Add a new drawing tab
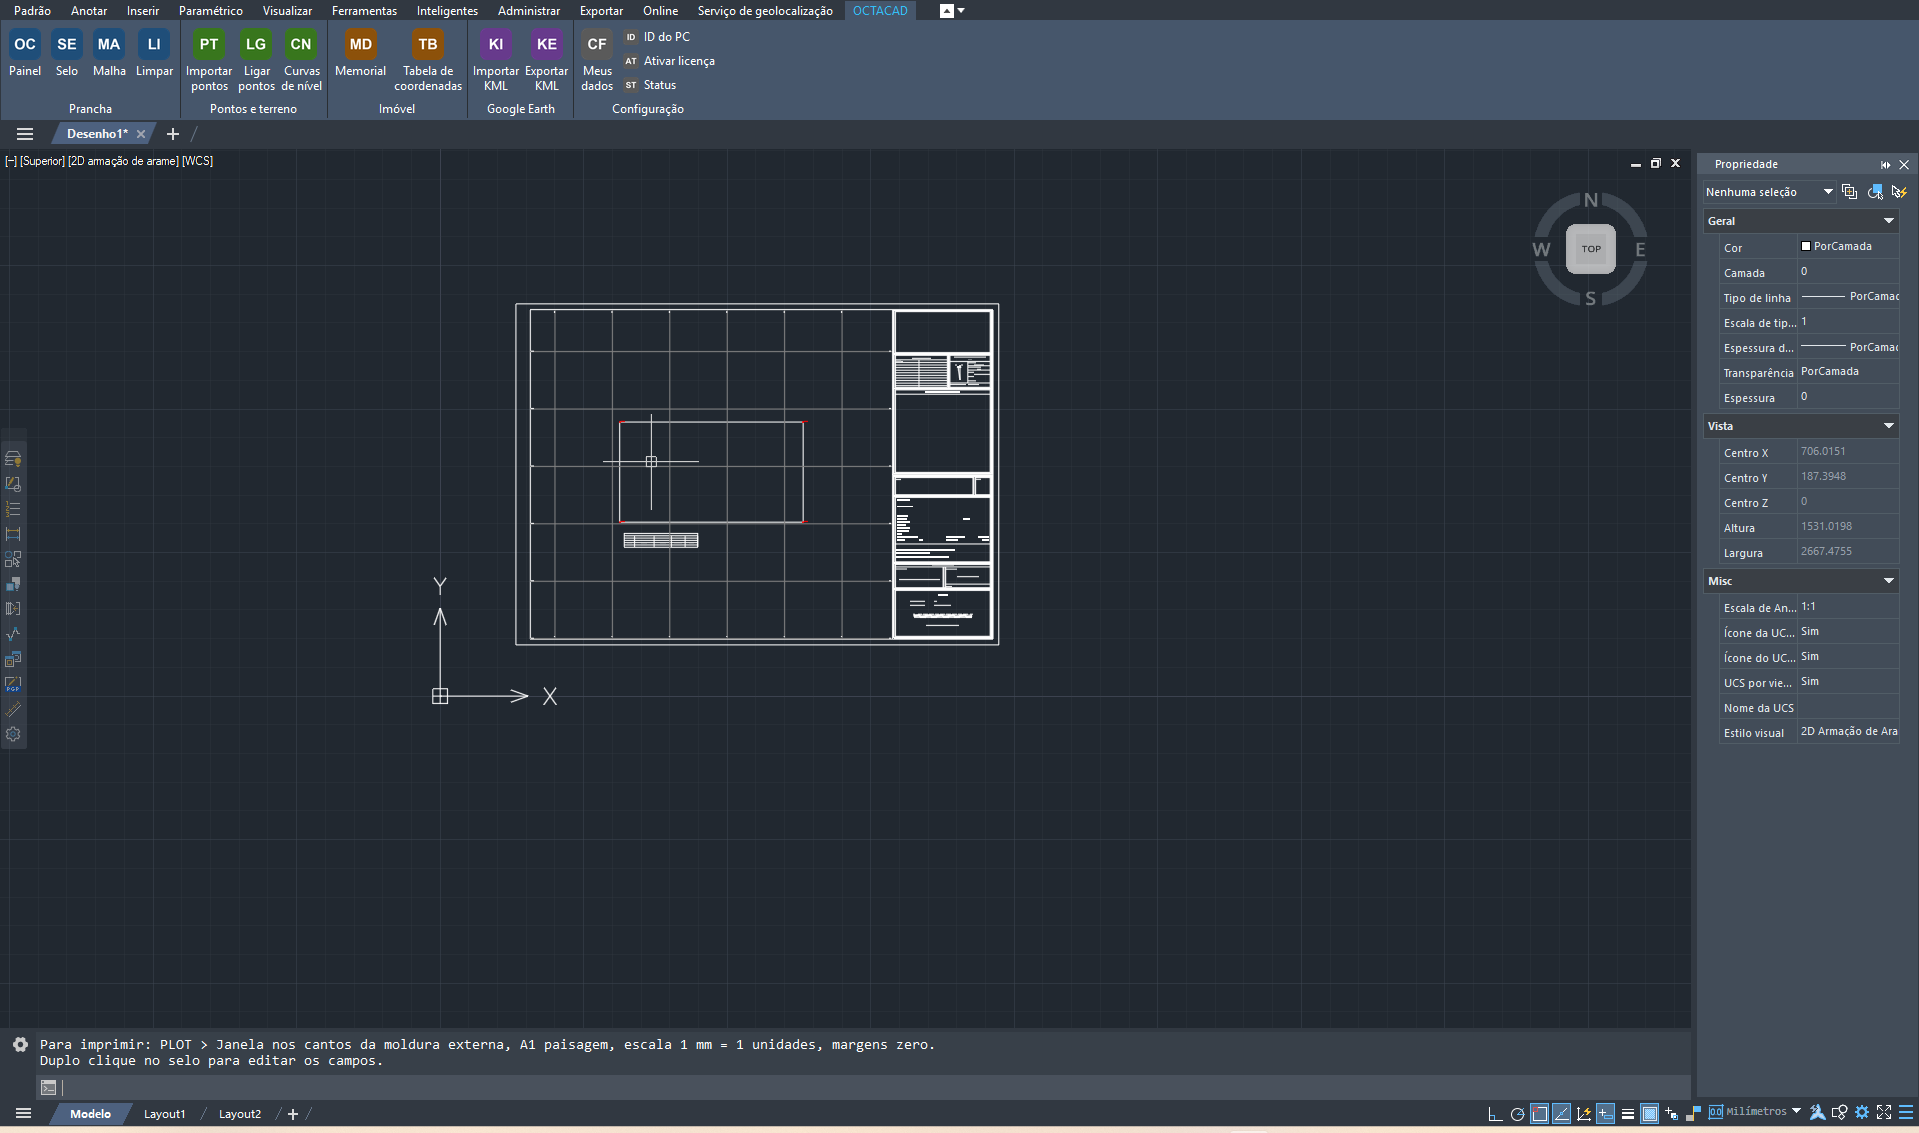This screenshot has width=1919, height=1133. 173,134
